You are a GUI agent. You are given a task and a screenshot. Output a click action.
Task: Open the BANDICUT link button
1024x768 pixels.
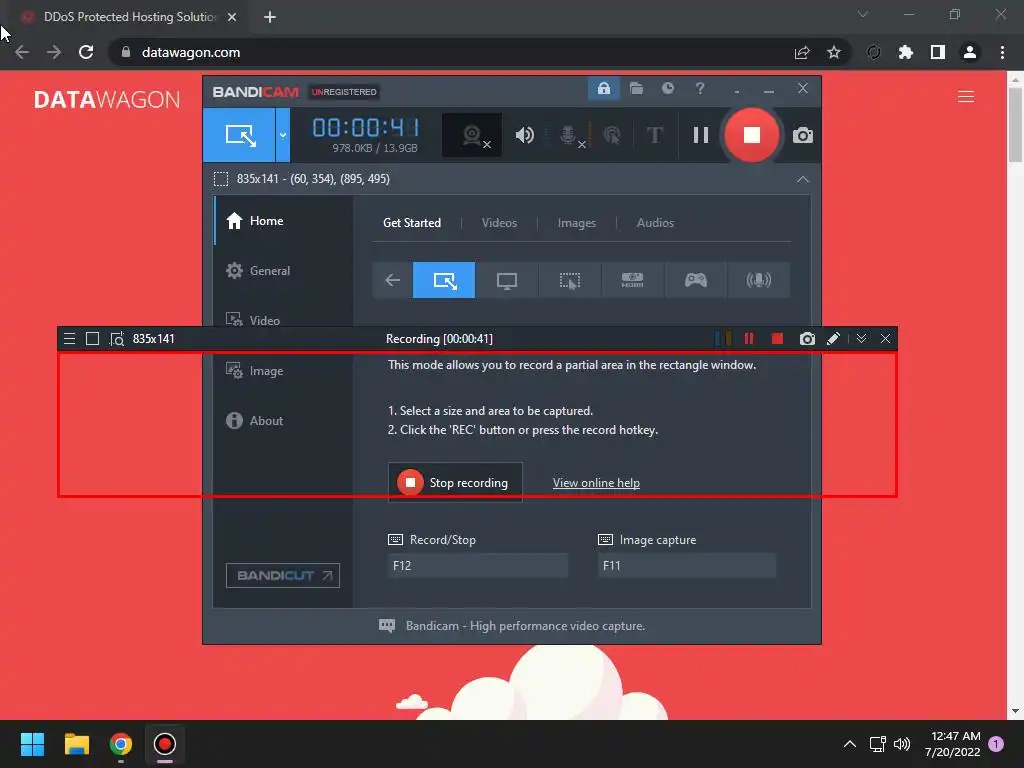click(283, 575)
